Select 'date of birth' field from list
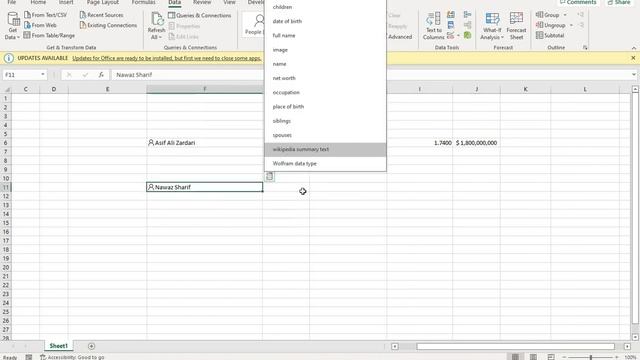The image size is (640, 360). click(325, 21)
